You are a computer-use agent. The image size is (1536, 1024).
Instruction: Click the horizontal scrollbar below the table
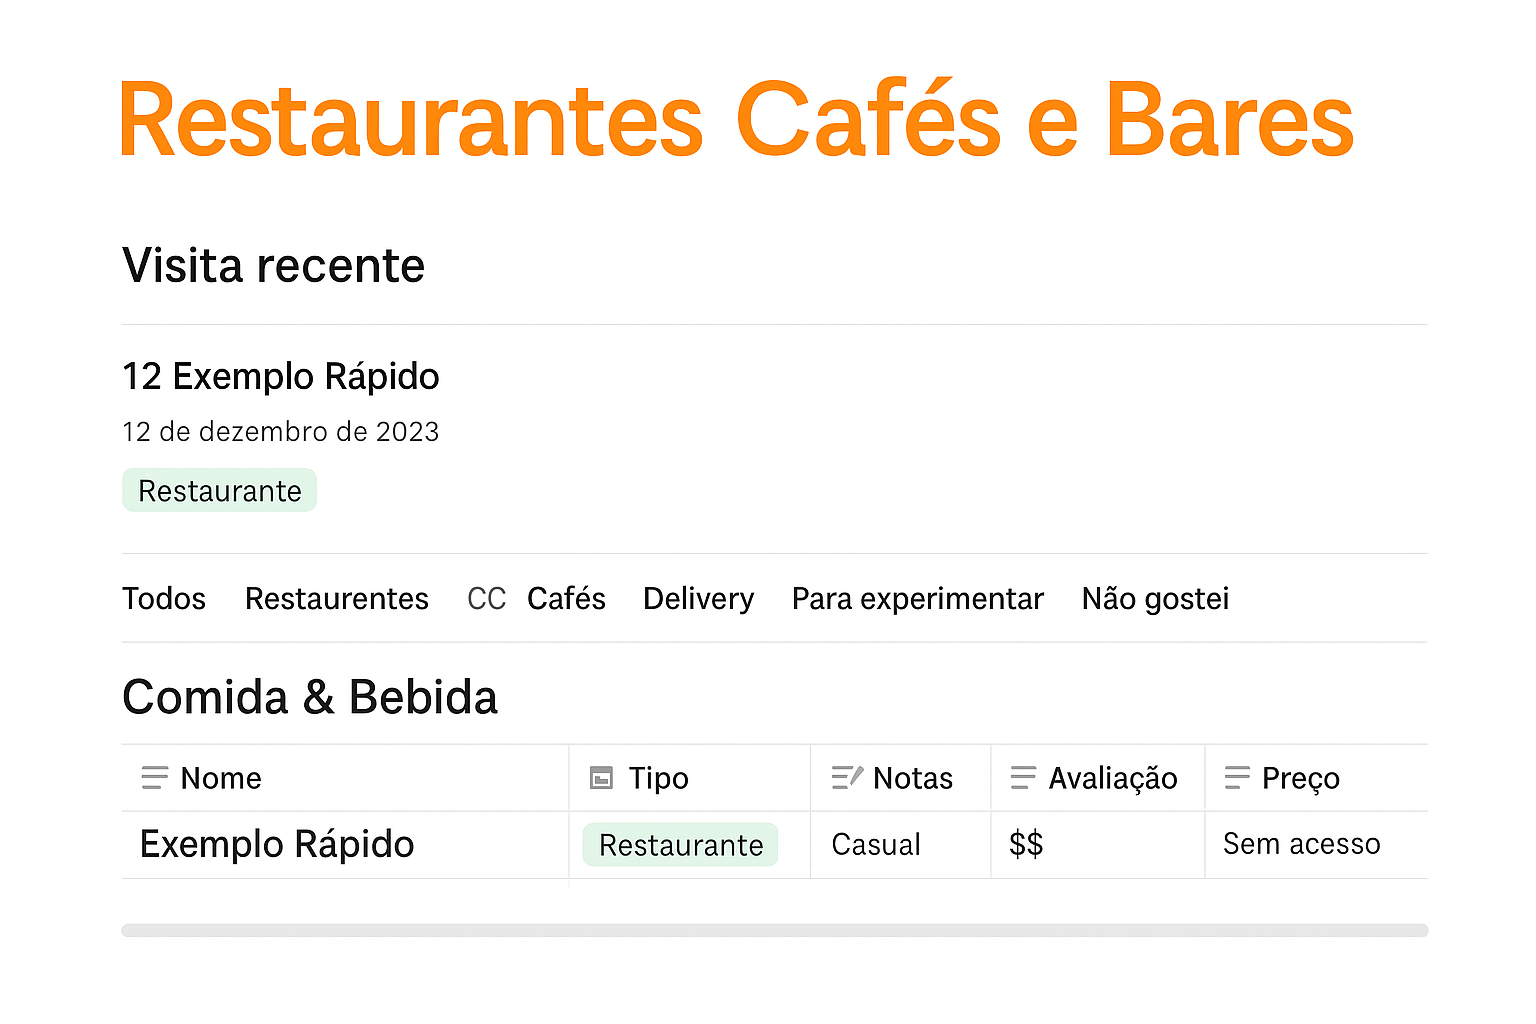pos(775,930)
